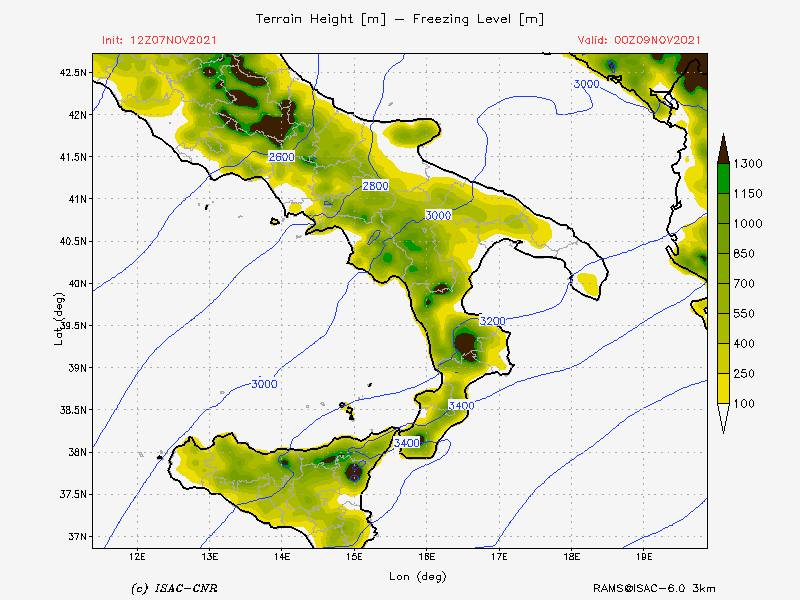The image size is (800, 600).
Task: Click the '38N' latitude tick label
Action: click(78, 452)
